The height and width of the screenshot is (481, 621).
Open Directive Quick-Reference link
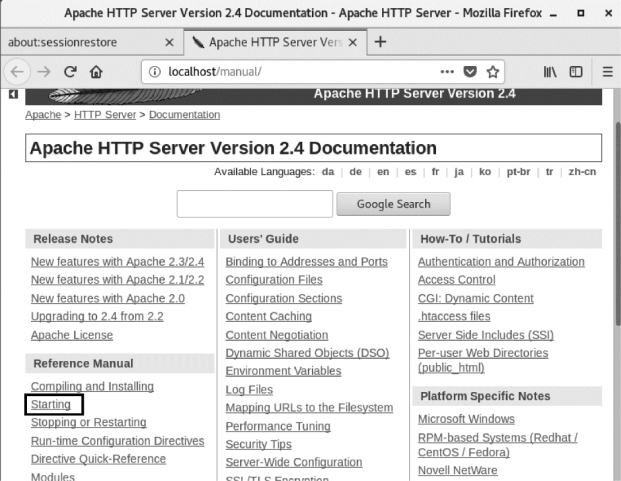tap(98, 459)
